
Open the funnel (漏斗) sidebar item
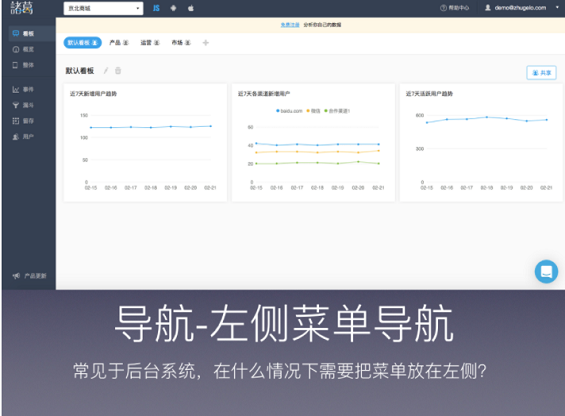point(23,105)
